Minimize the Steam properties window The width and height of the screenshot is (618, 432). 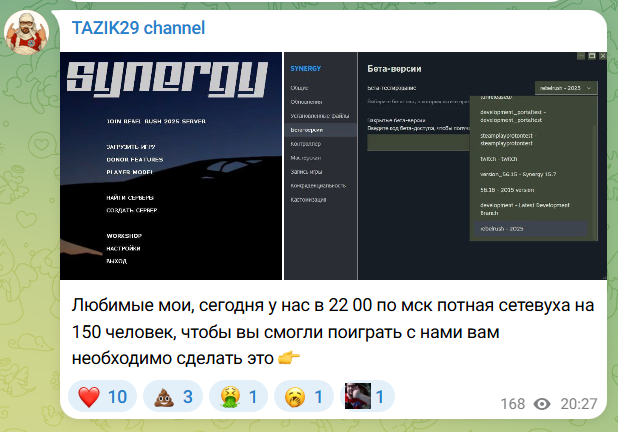click(581, 56)
